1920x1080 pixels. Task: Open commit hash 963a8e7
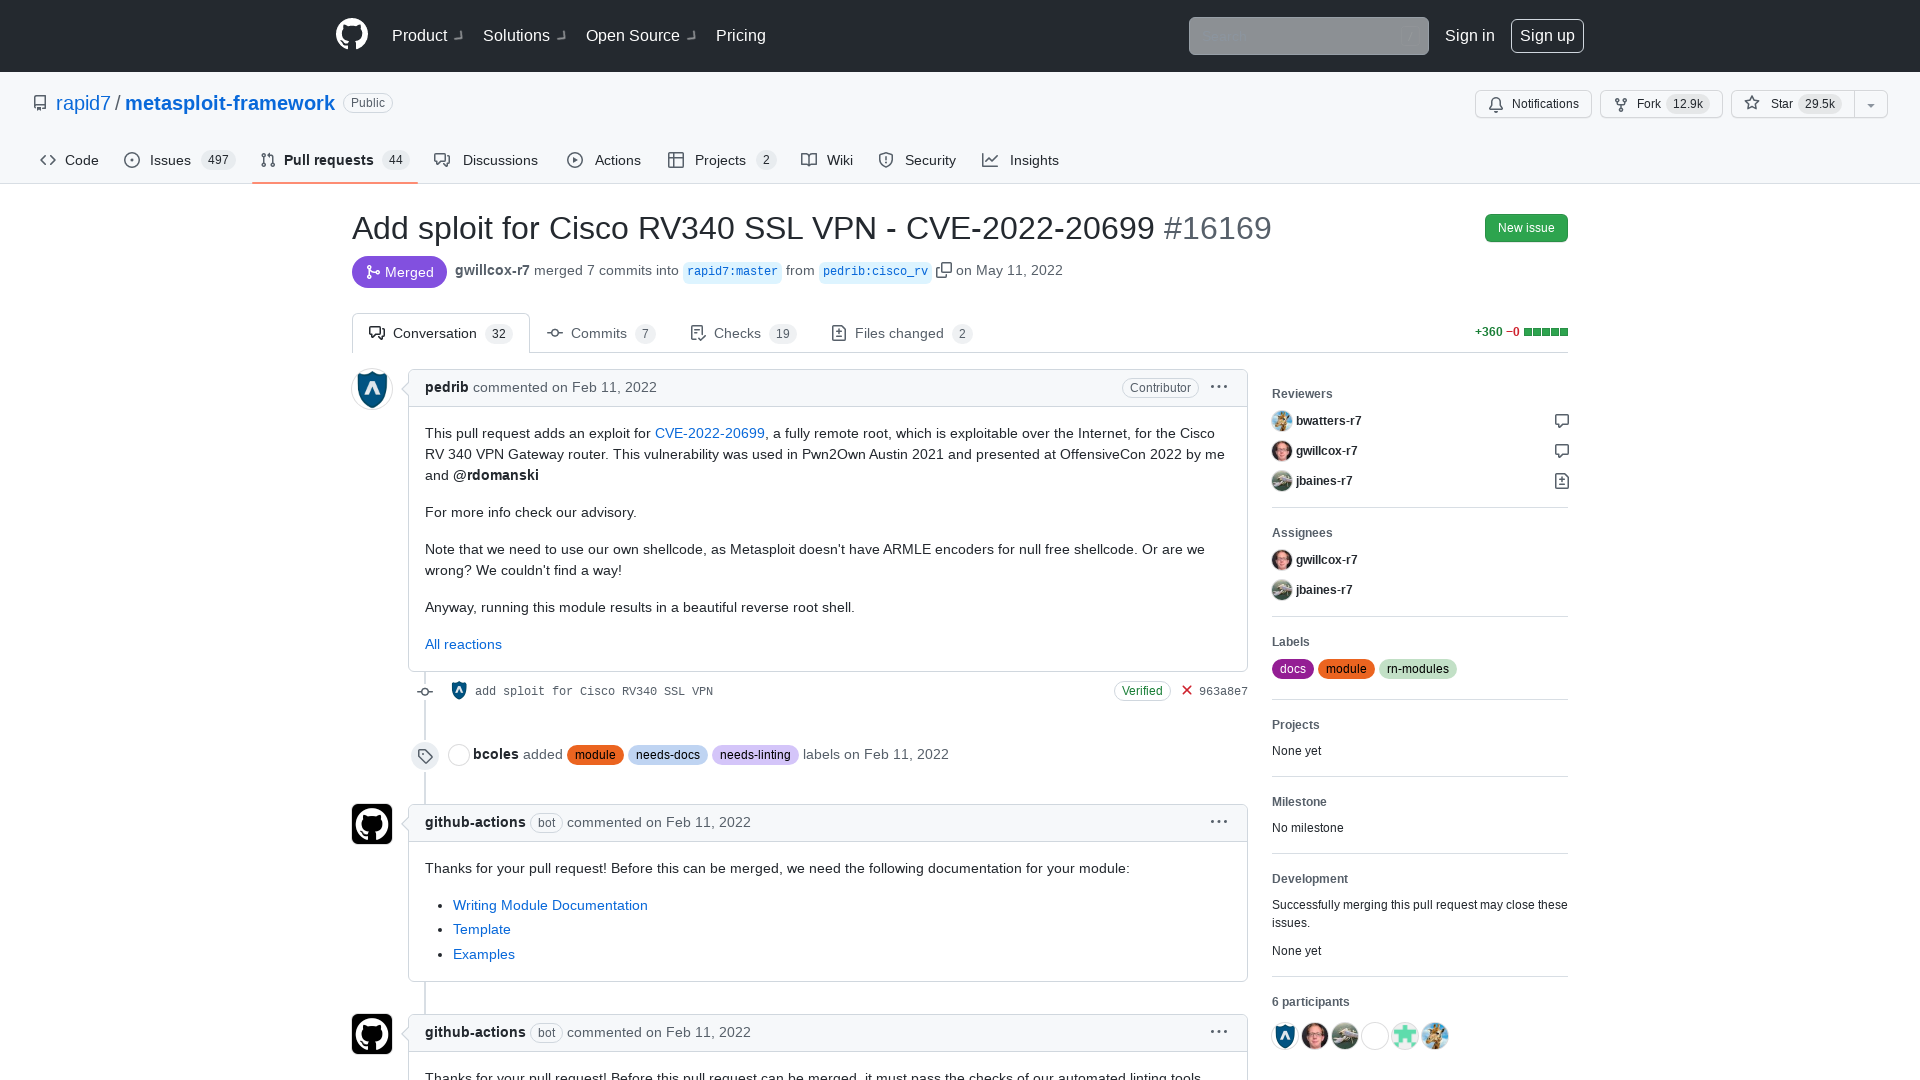click(x=1223, y=691)
